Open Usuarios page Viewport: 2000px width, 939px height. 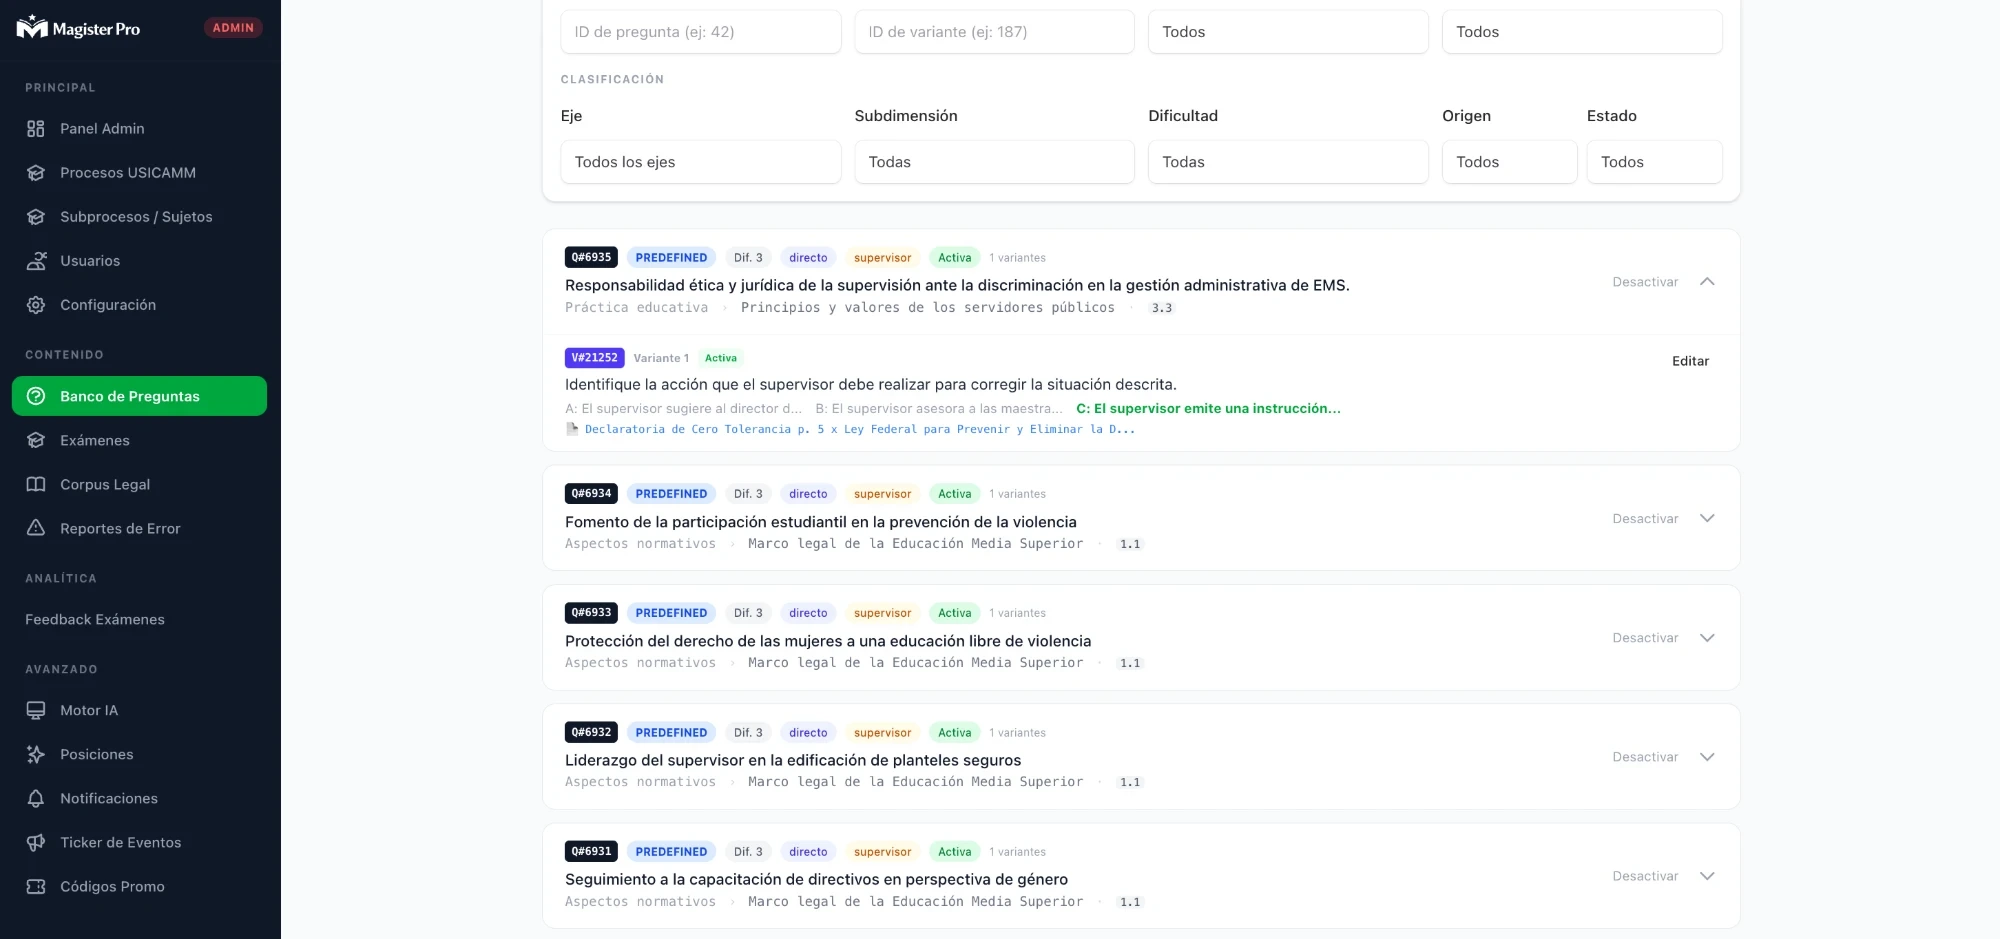click(139, 260)
